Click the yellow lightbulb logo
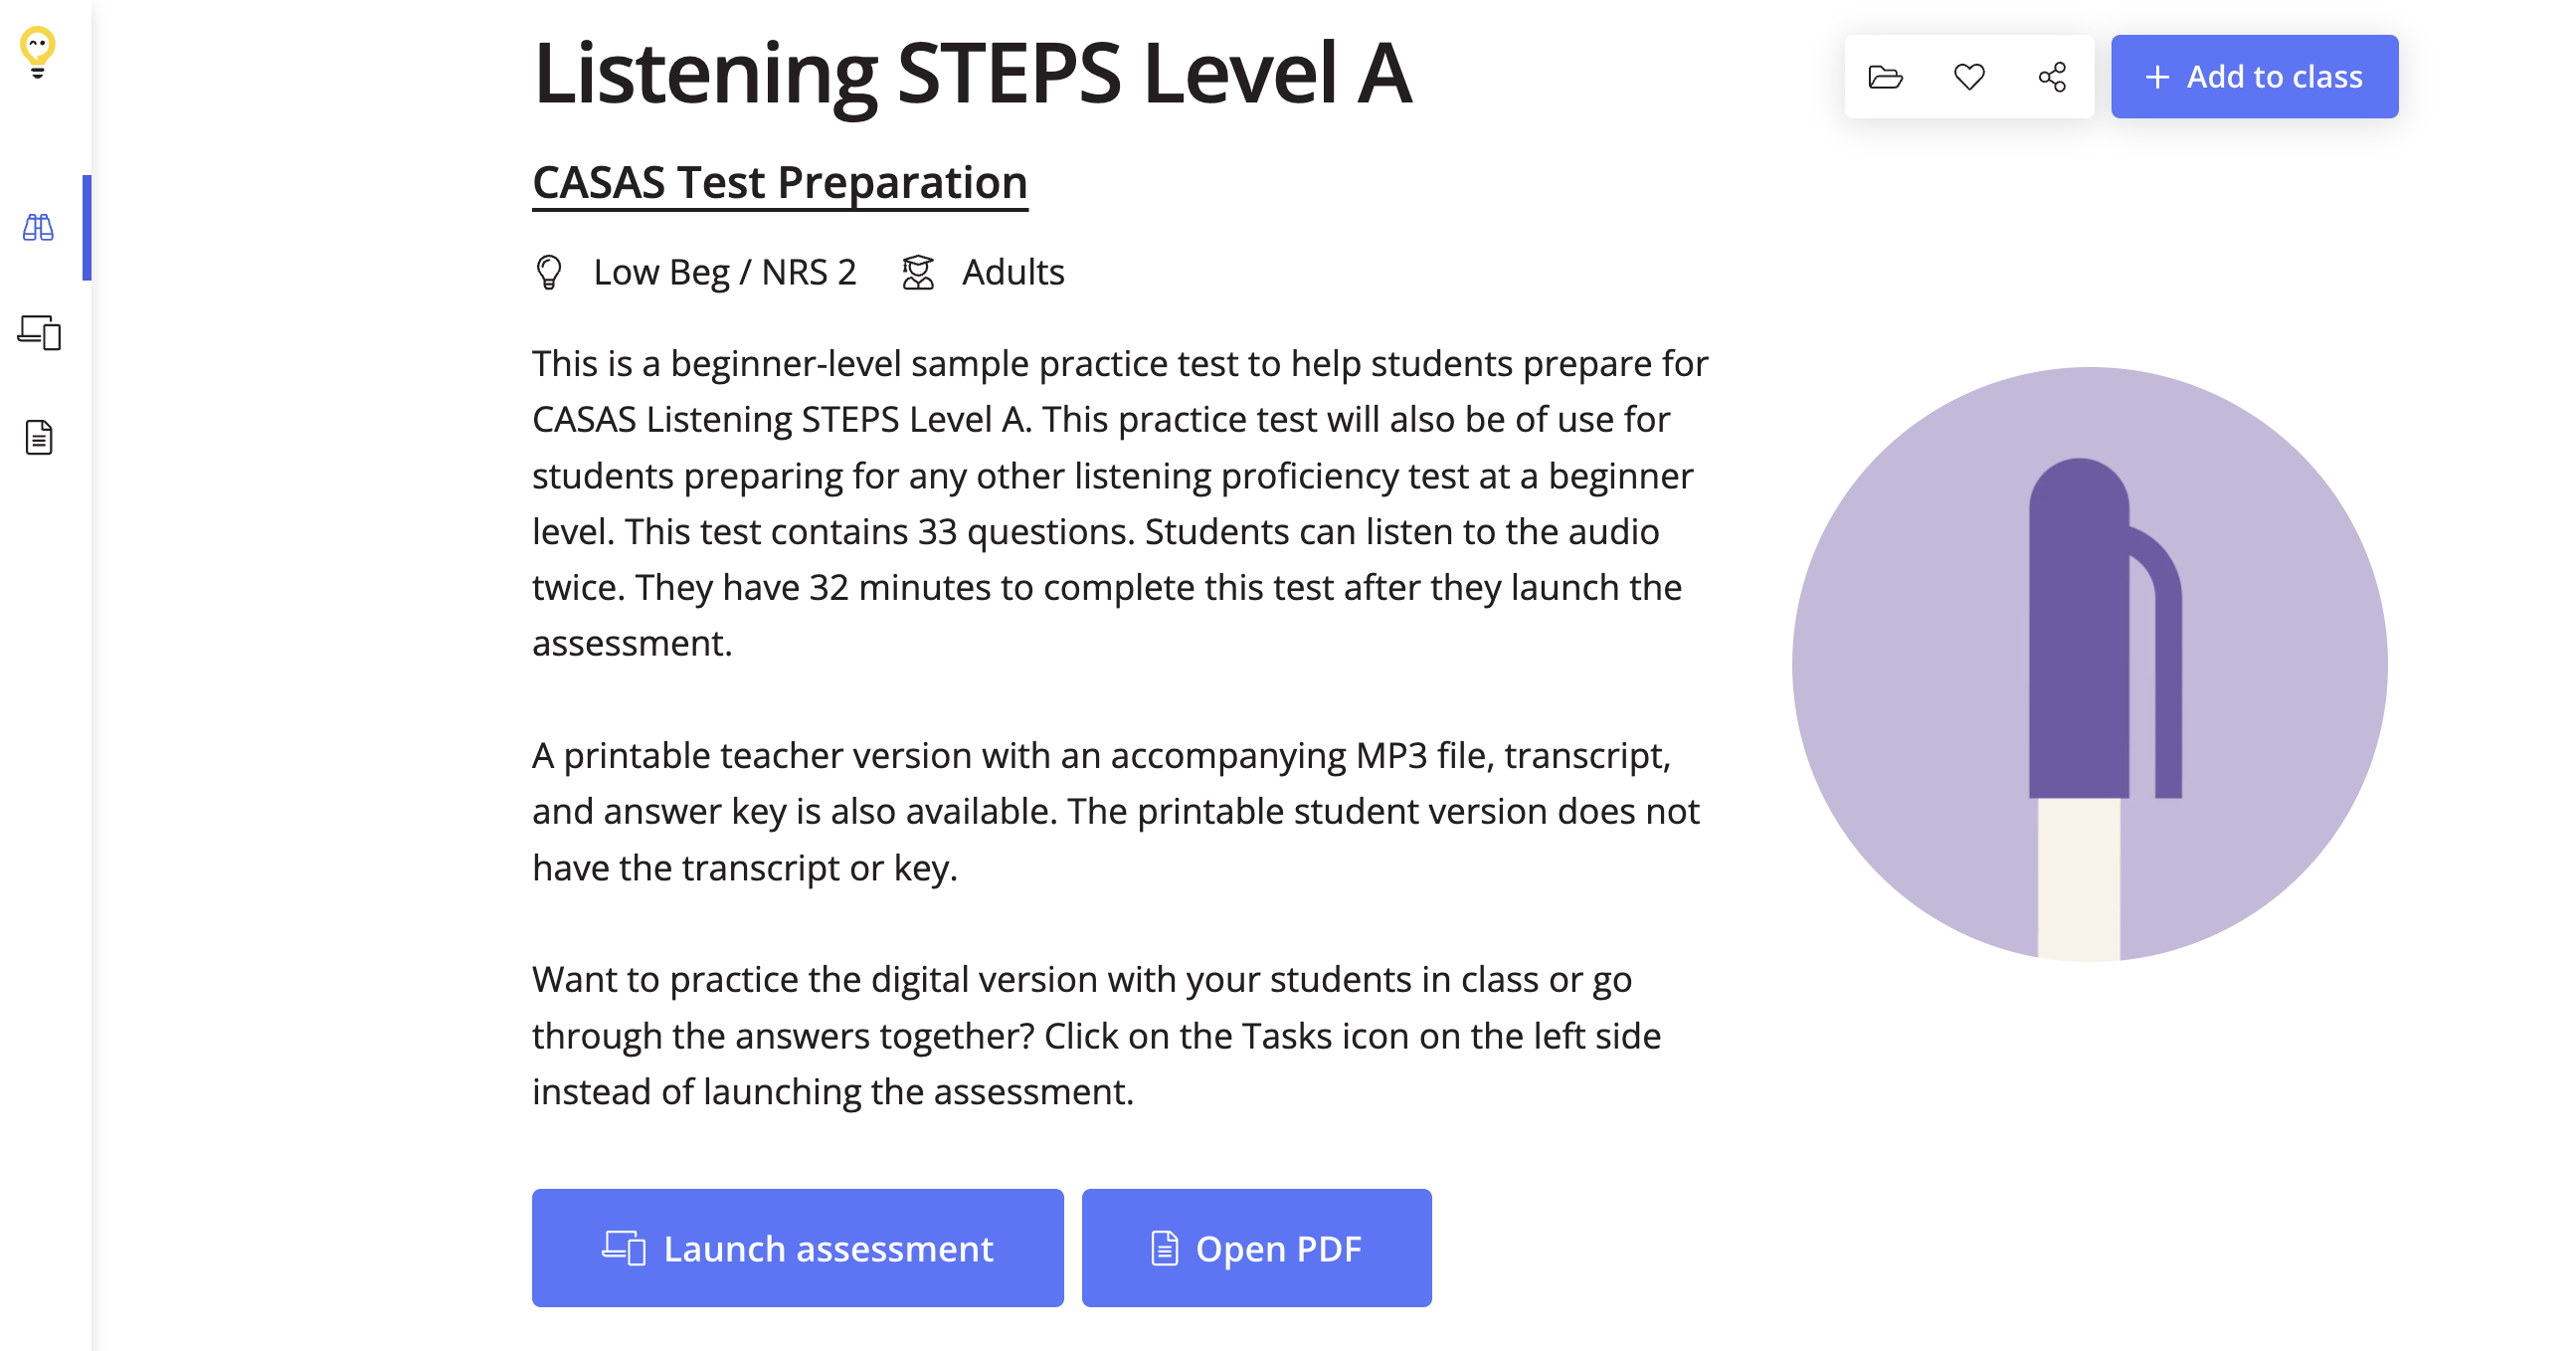Image resolution: width=2576 pixels, height=1351 pixels. (x=38, y=52)
